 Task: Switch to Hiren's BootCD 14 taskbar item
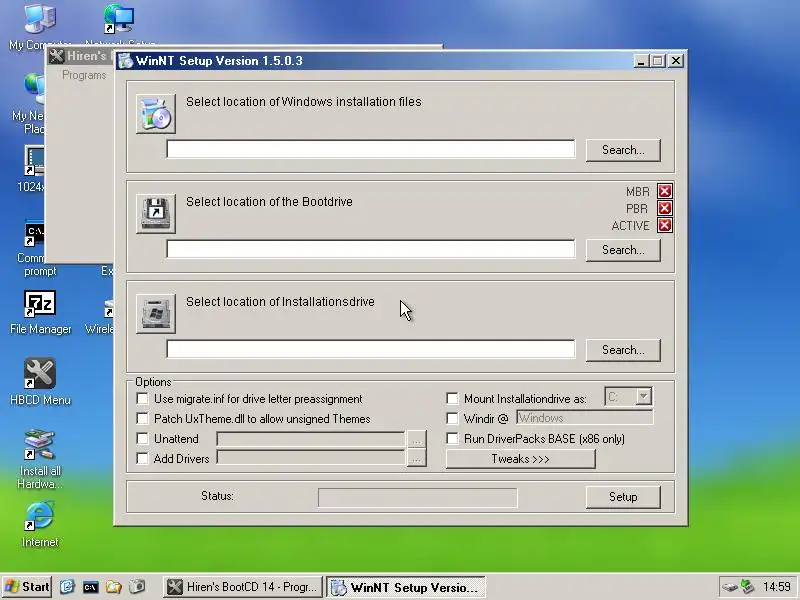tap(243, 587)
